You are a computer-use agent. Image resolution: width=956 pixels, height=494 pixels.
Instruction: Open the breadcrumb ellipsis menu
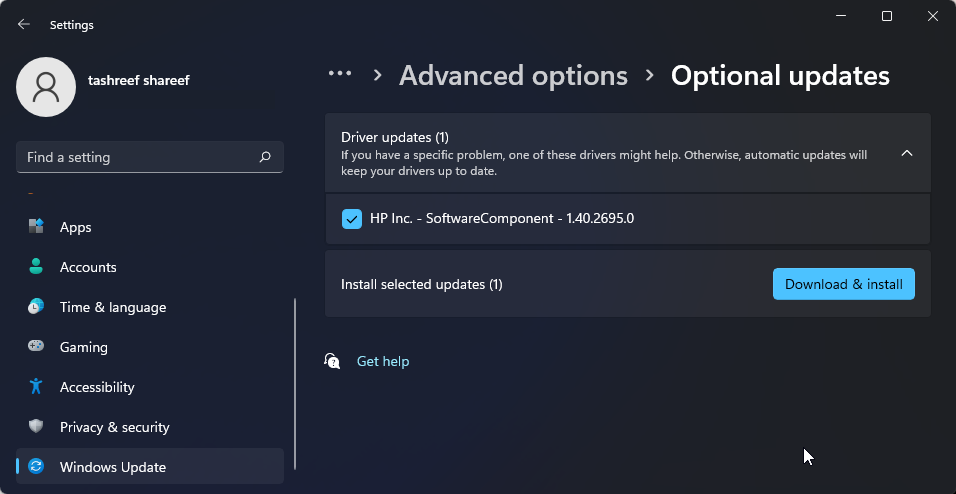click(x=340, y=74)
